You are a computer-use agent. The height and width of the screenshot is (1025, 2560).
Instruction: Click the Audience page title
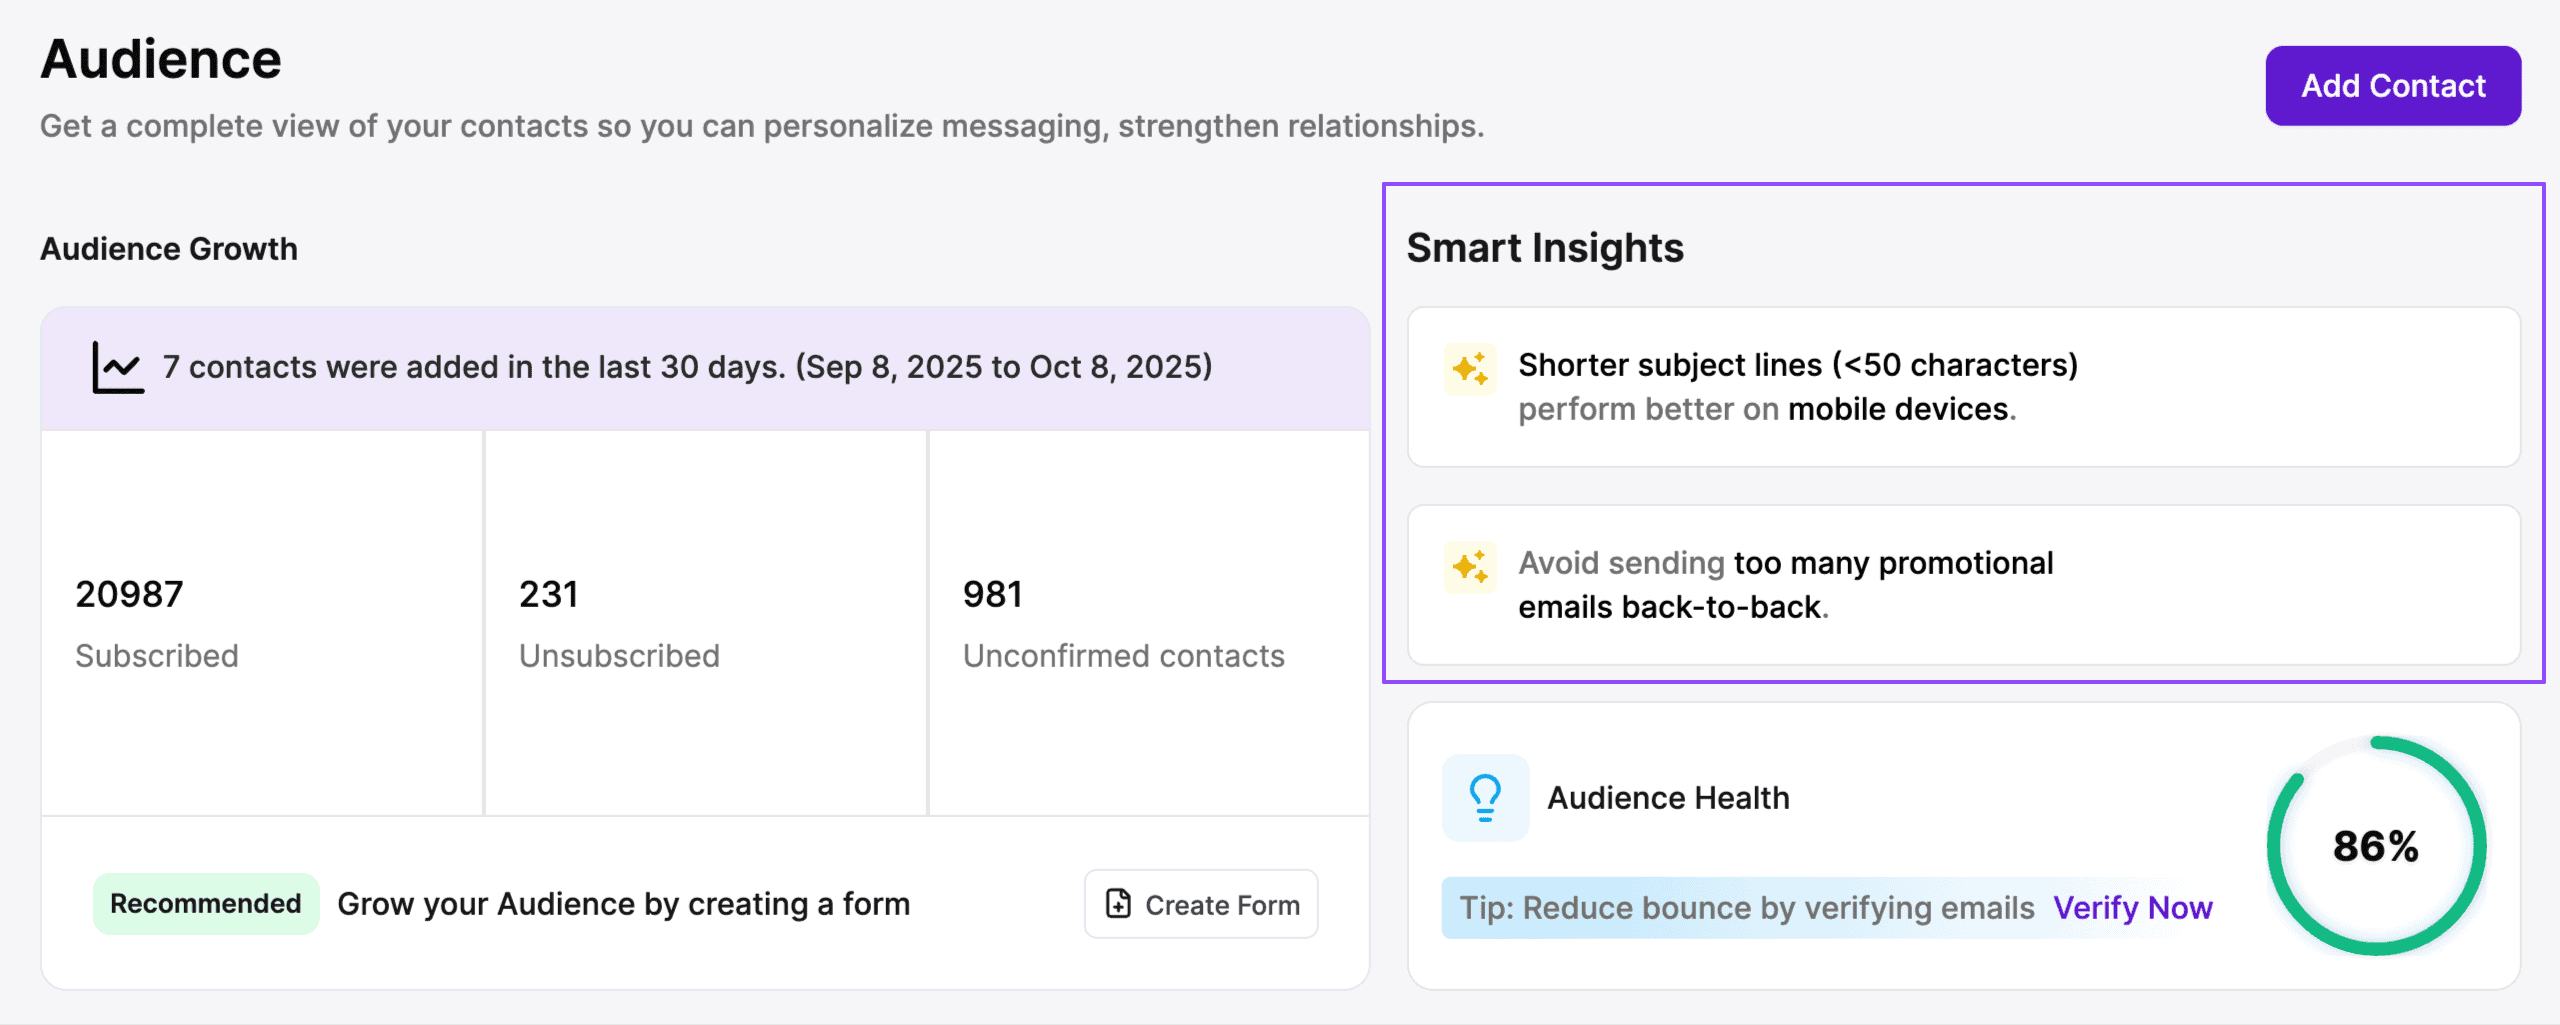pos(161,59)
